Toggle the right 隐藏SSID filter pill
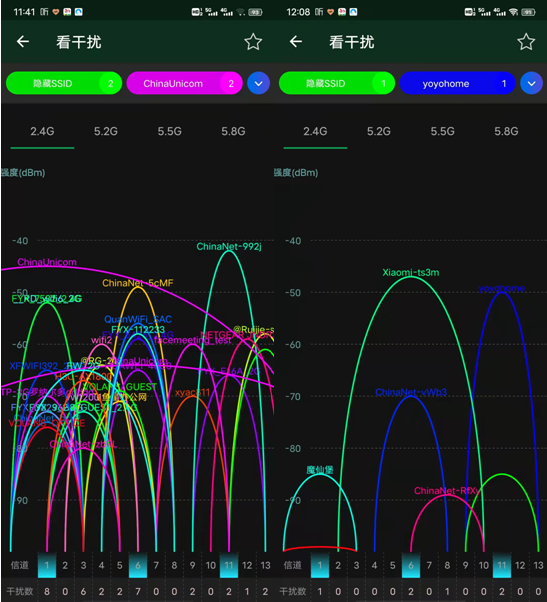 pos(337,83)
